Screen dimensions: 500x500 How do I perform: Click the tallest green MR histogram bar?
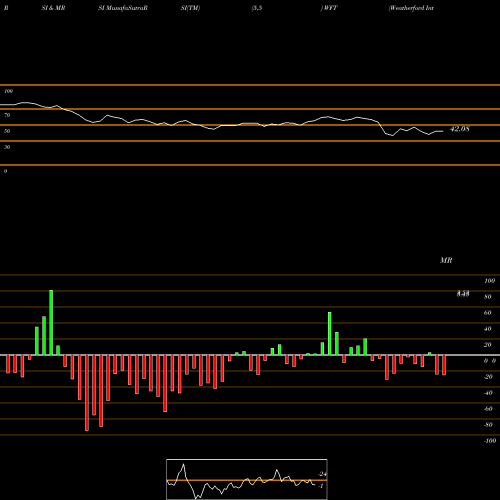click(x=51, y=323)
